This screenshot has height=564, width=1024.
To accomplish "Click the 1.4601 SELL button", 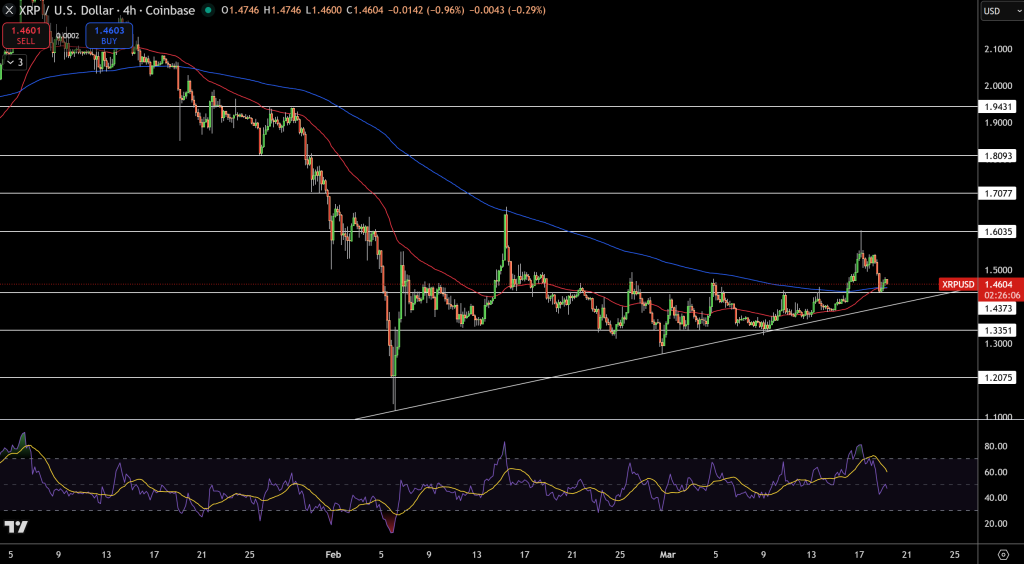I will (x=25, y=35).
